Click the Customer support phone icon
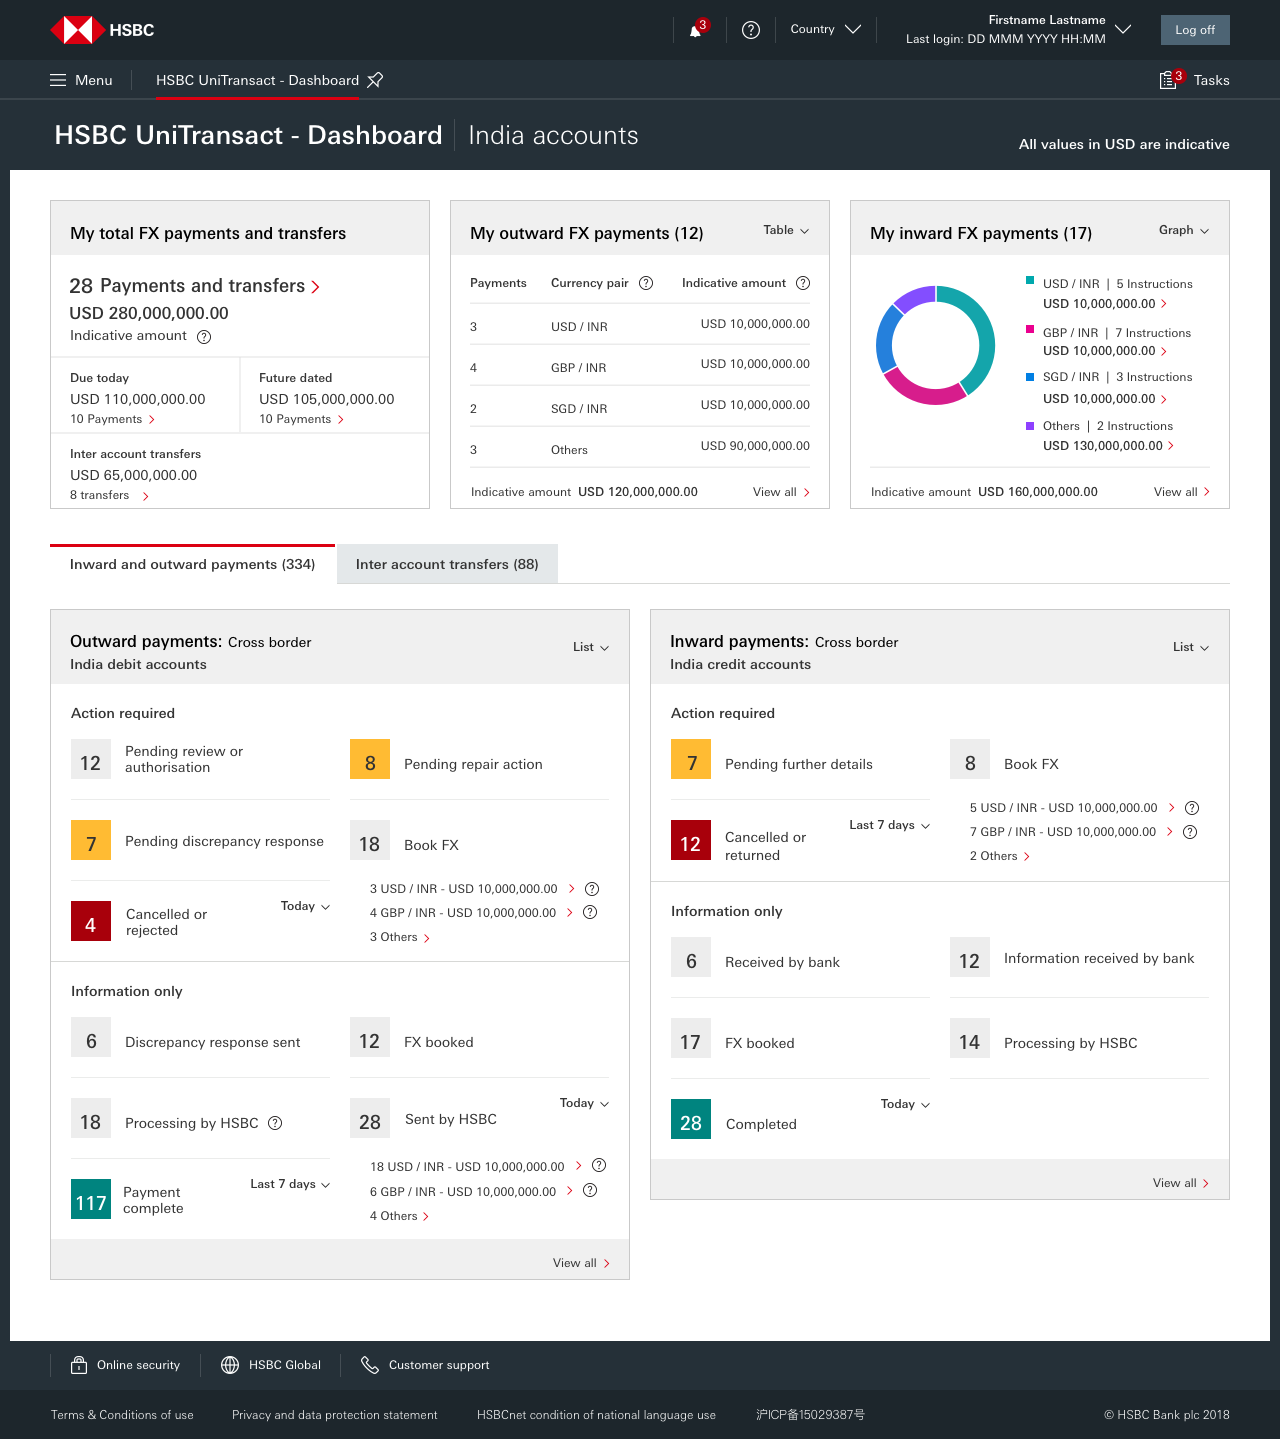Screen dimensions: 1280x1439 click(x=370, y=1365)
